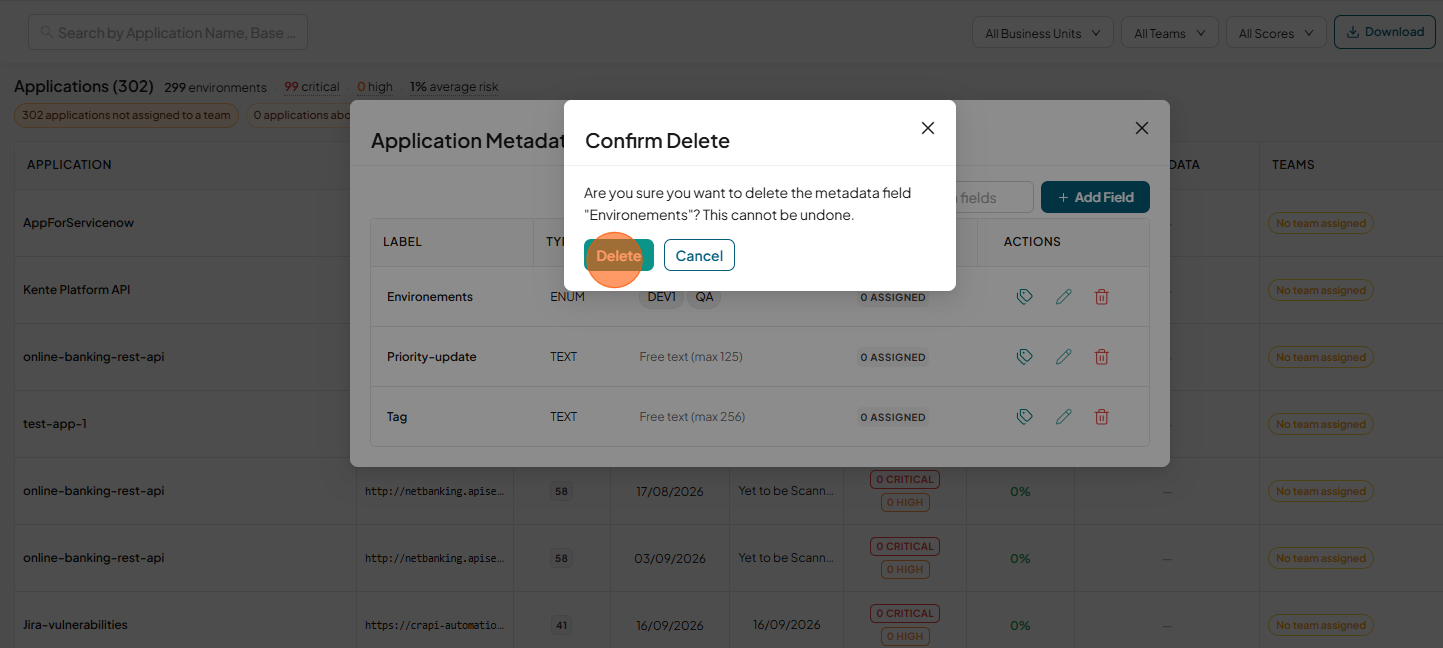
Task: Click the 302 applications not assigned filter chip
Action: [x=126, y=115]
